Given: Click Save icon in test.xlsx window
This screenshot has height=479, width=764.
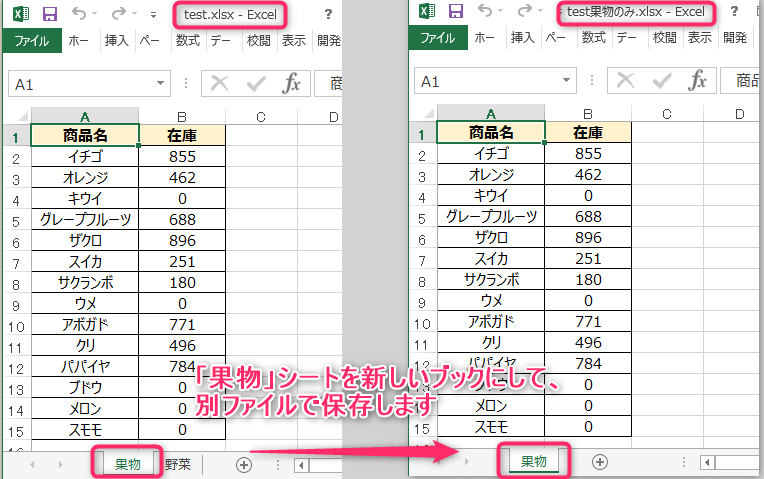Looking at the screenshot, I should (50, 14).
